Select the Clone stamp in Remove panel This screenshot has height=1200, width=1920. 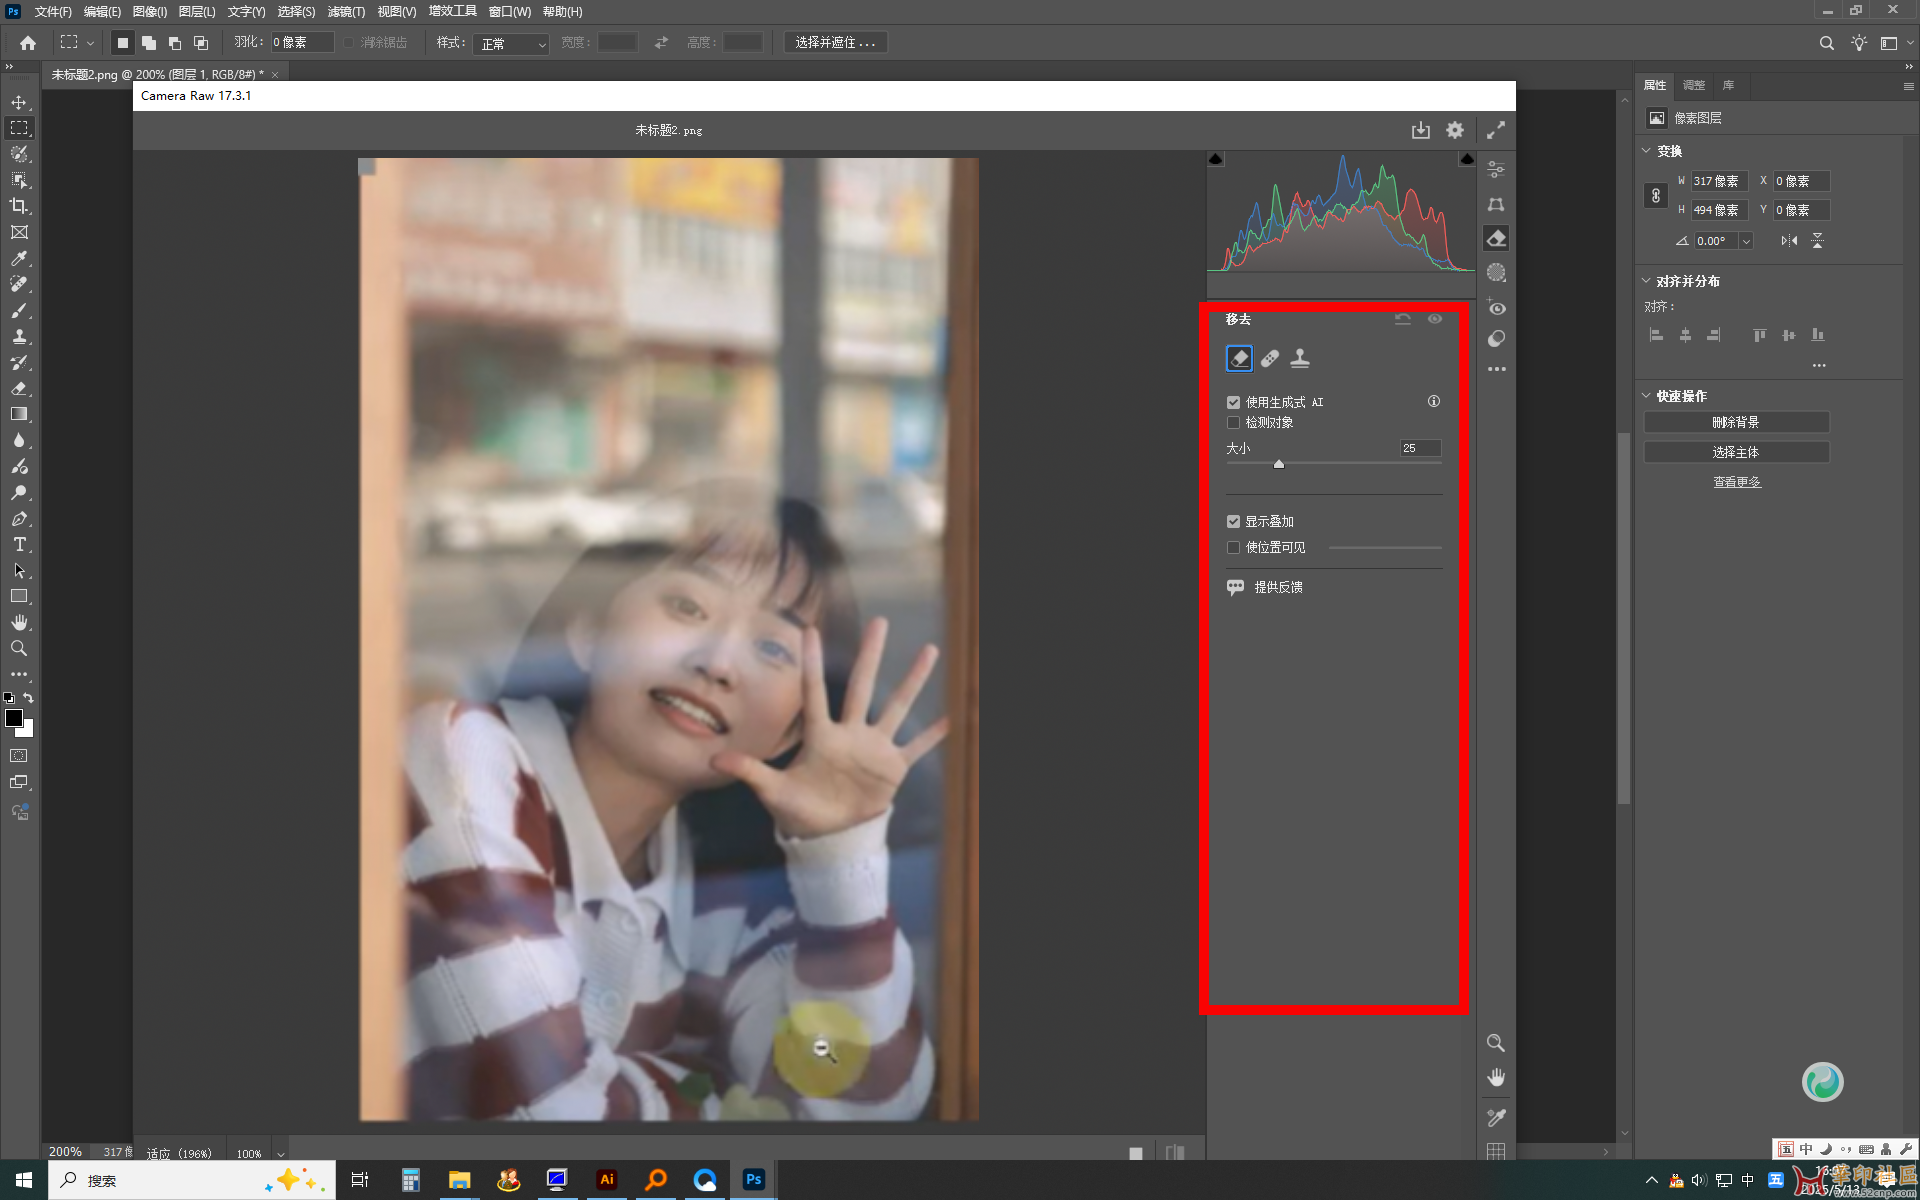coord(1300,358)
